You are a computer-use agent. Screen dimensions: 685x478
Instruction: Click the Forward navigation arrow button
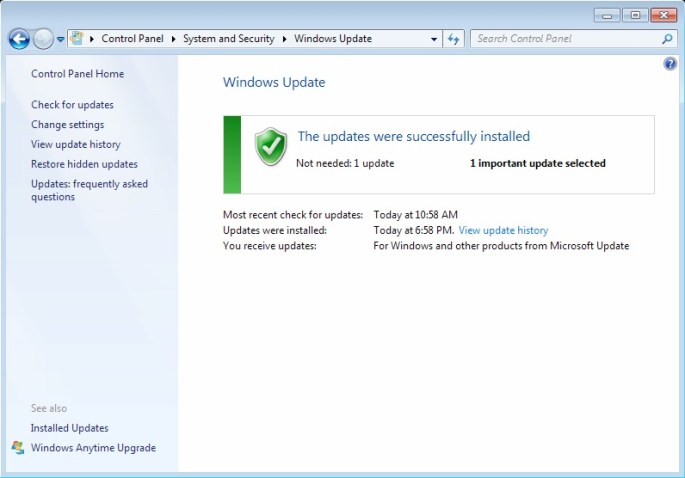(x=43, y=39)
